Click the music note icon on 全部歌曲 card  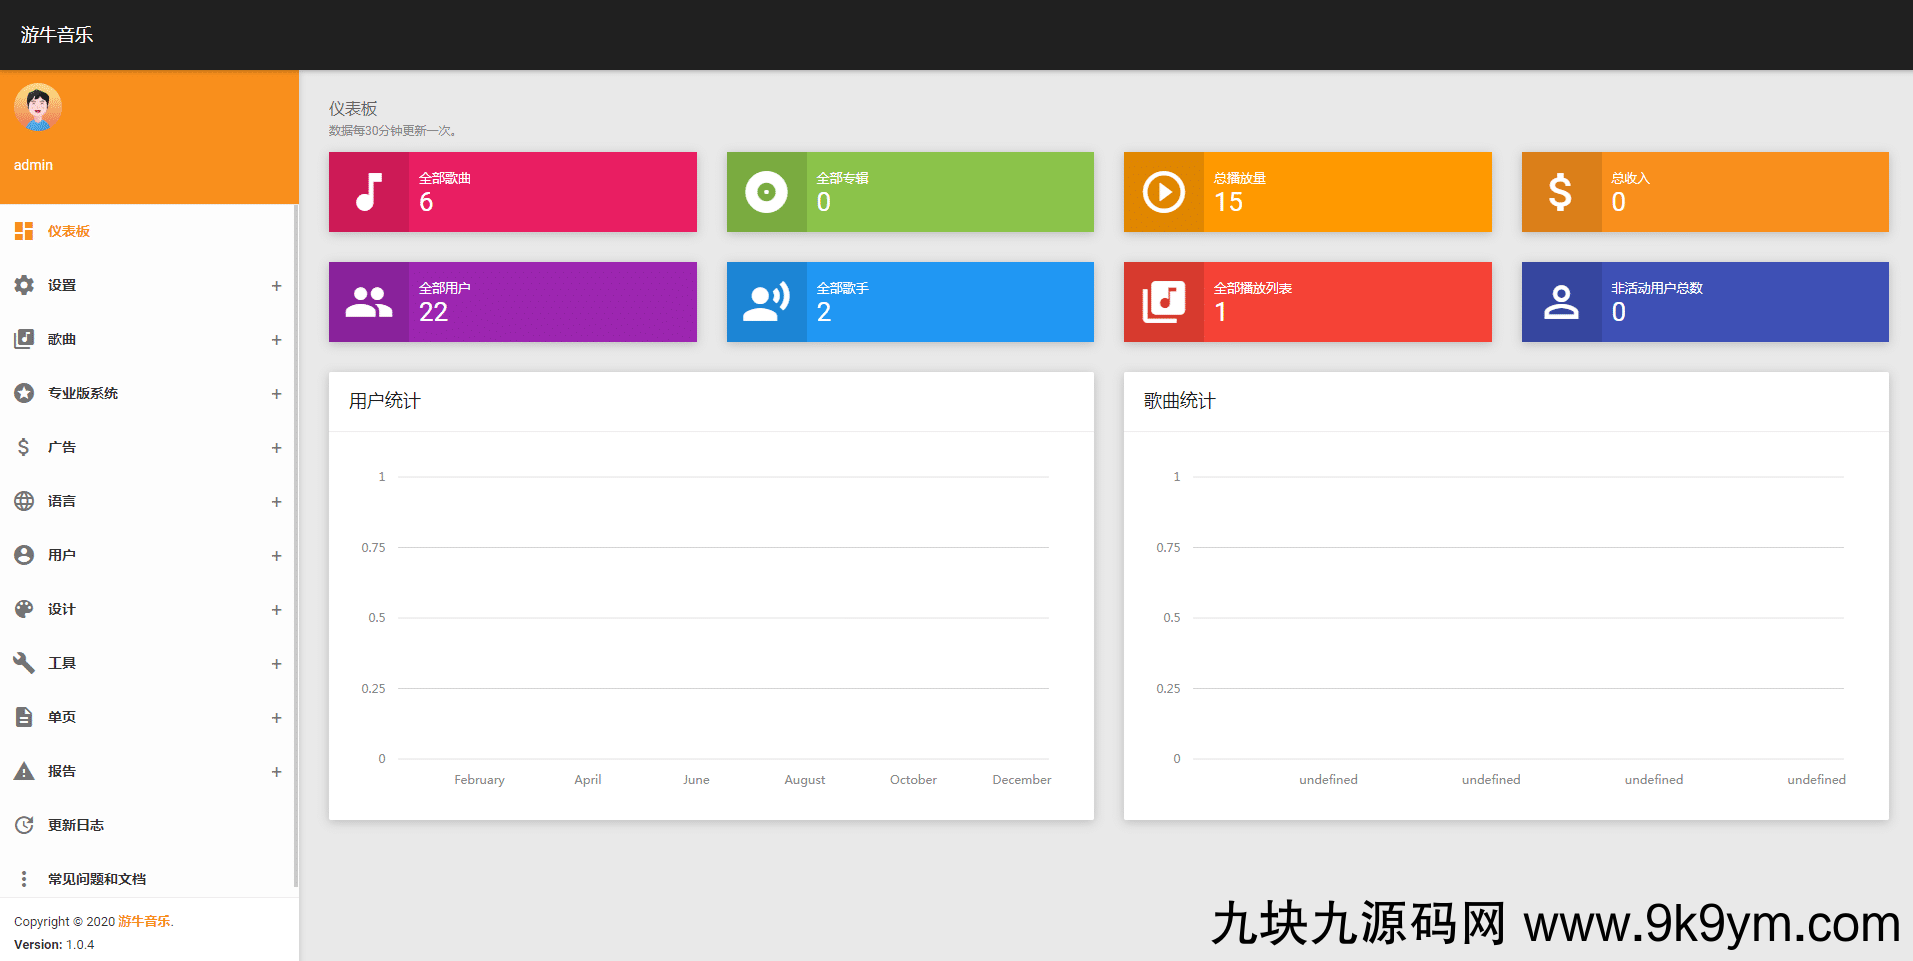(369, 192)
